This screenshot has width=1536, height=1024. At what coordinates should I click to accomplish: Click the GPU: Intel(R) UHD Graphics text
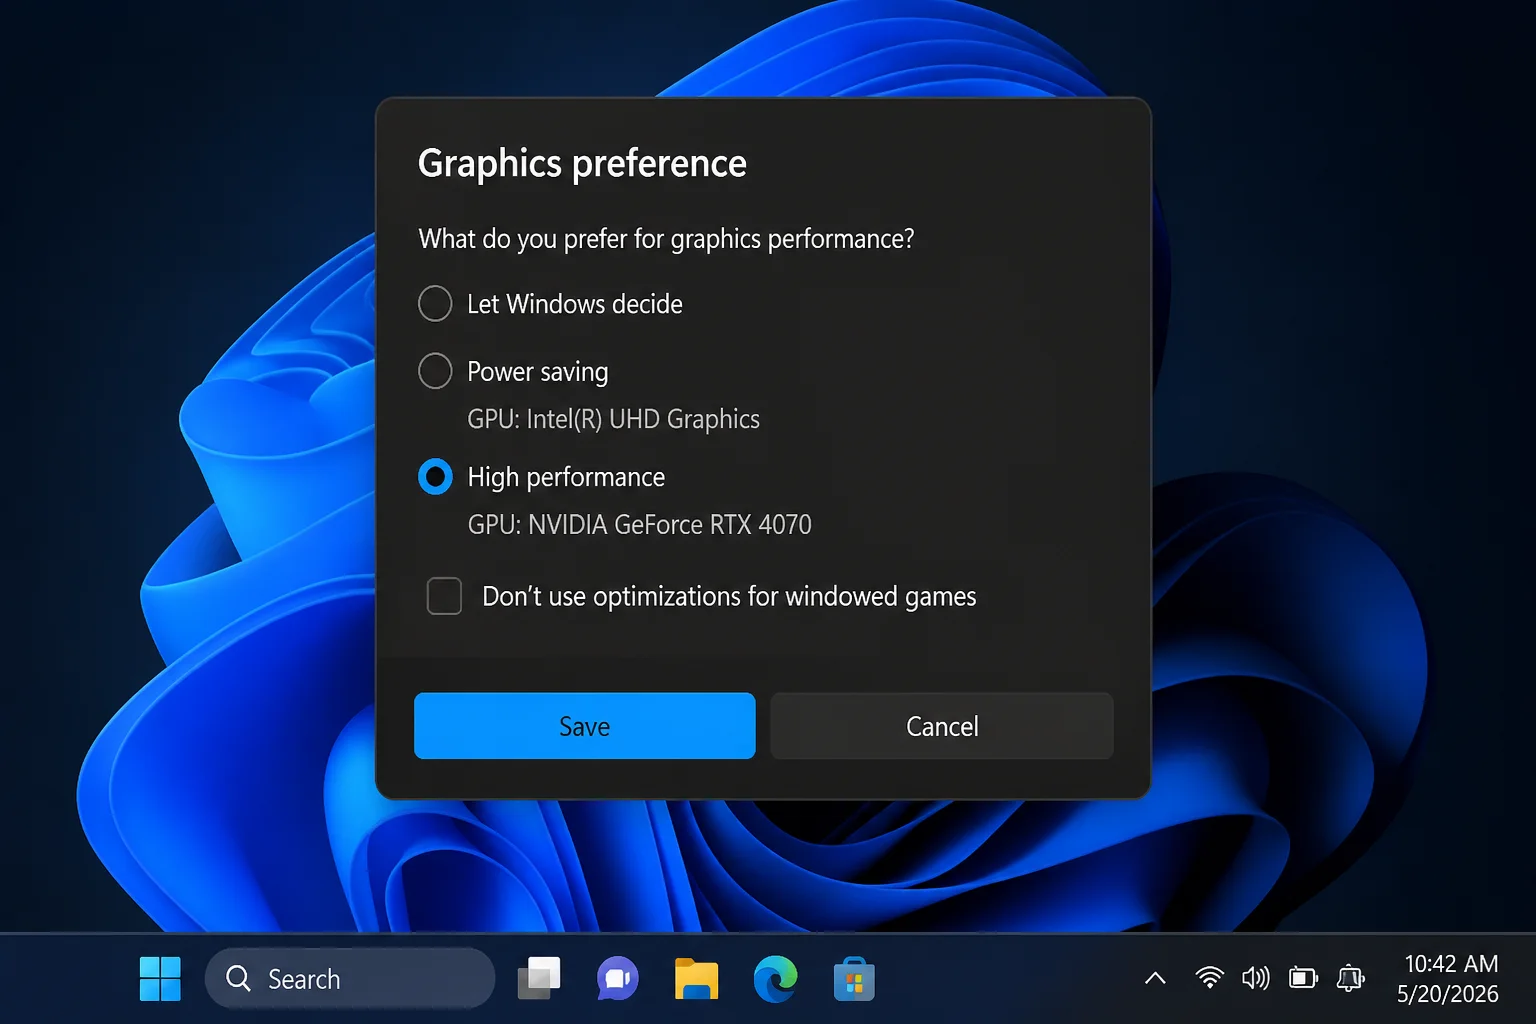pyautogui.click(x=614, y=419)
